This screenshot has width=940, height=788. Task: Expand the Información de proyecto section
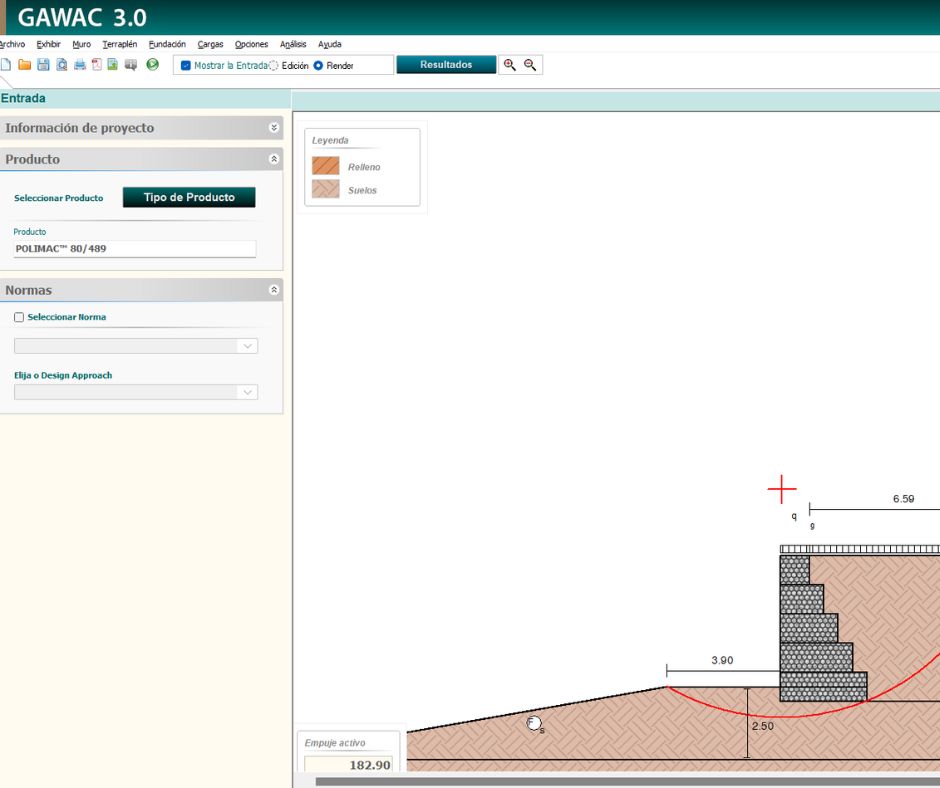(274, 128)
